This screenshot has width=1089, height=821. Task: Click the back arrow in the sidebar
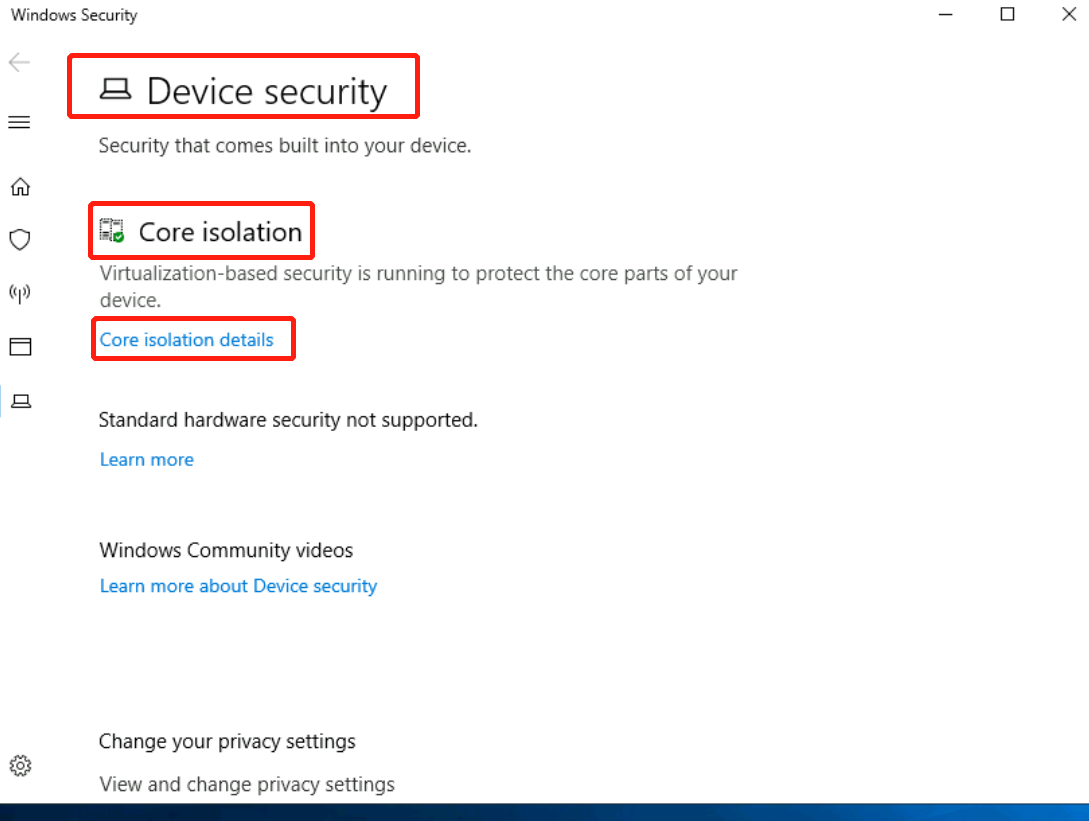[20, 63]
